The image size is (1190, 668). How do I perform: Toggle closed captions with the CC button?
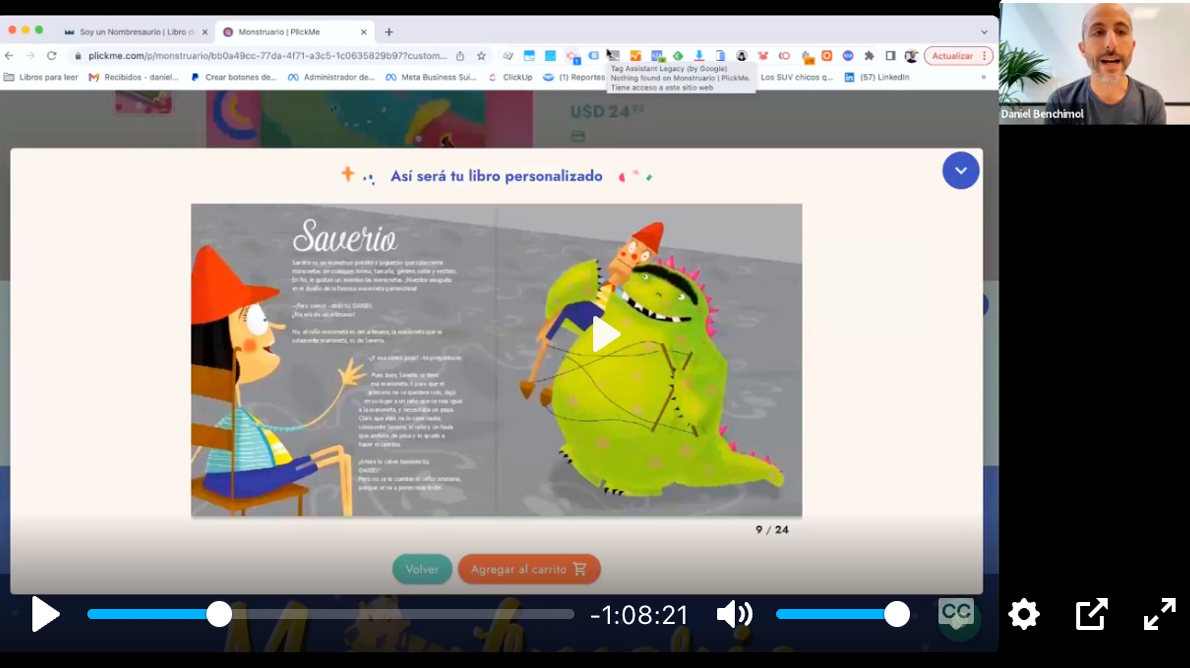click(955, 613)
